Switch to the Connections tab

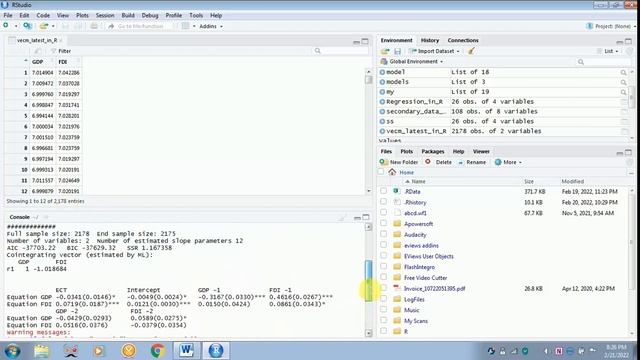click(x=463, y=40)
